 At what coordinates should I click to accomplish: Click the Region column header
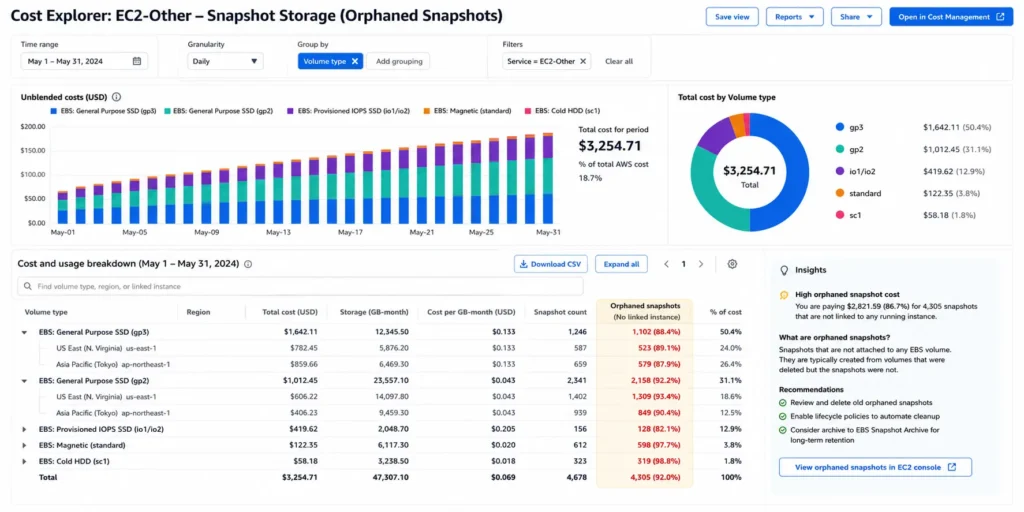pyautogui.click(x=198, y=312)
